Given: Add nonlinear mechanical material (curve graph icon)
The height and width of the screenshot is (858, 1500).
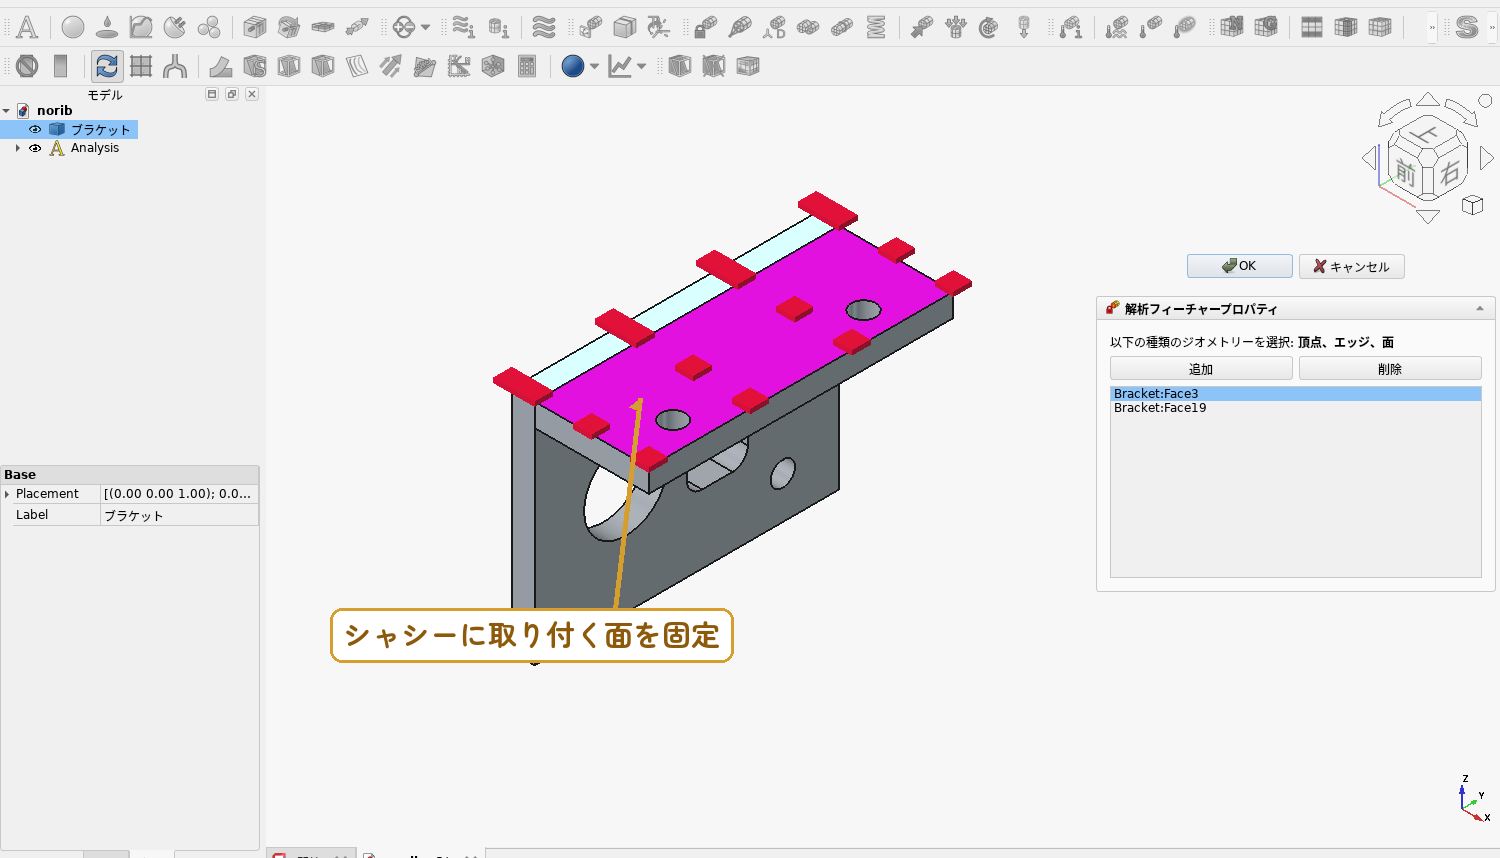Looking at the screenshot, I should pos(141,27).
